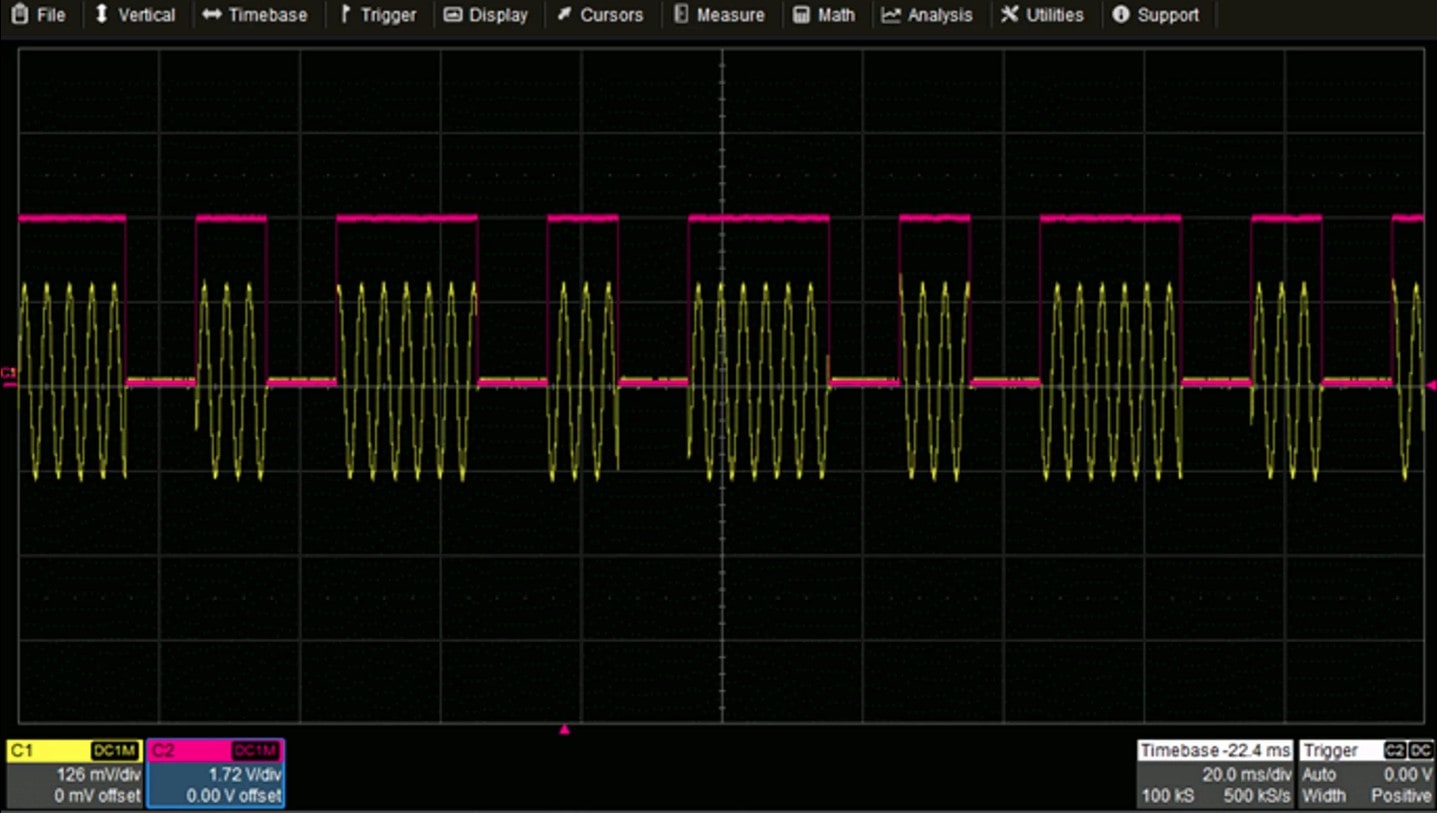Click the Vertical arrows icon
Viewport: 1437px width, 813px height.
(x=99, y=14)
